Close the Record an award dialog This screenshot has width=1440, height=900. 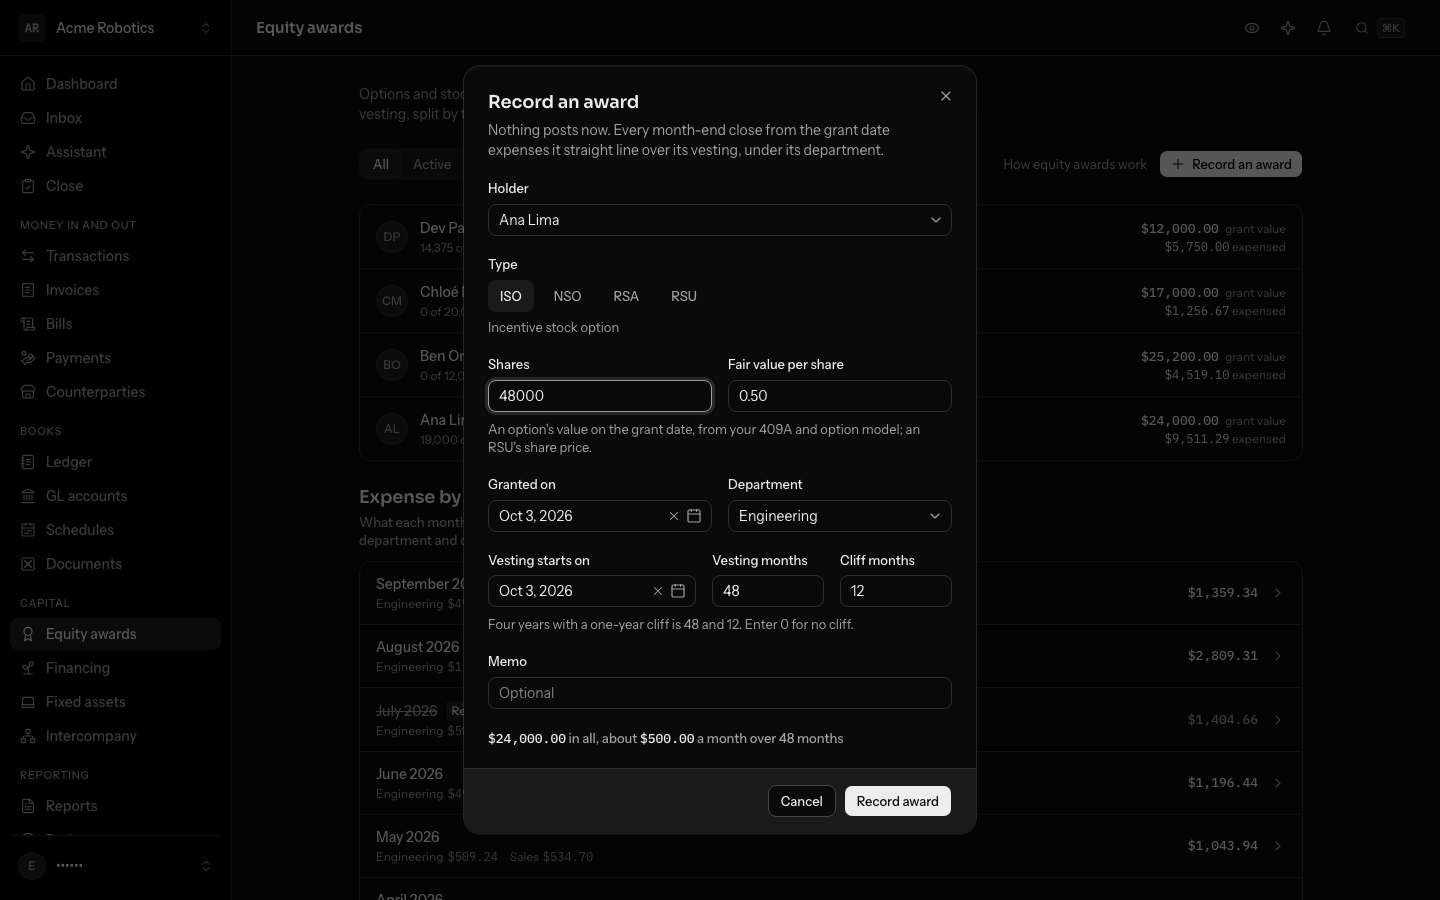point(946,96)
